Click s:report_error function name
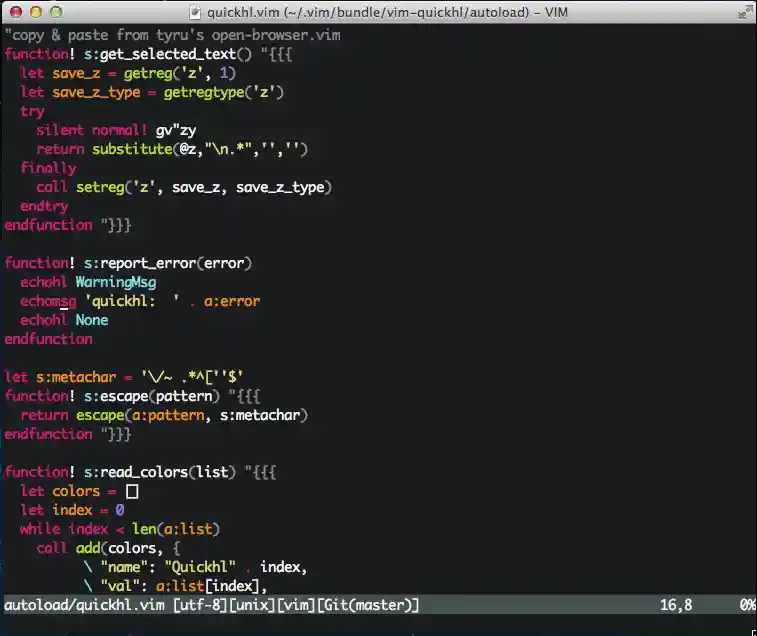The image size is (757, 636). click(x=168, y=263)
